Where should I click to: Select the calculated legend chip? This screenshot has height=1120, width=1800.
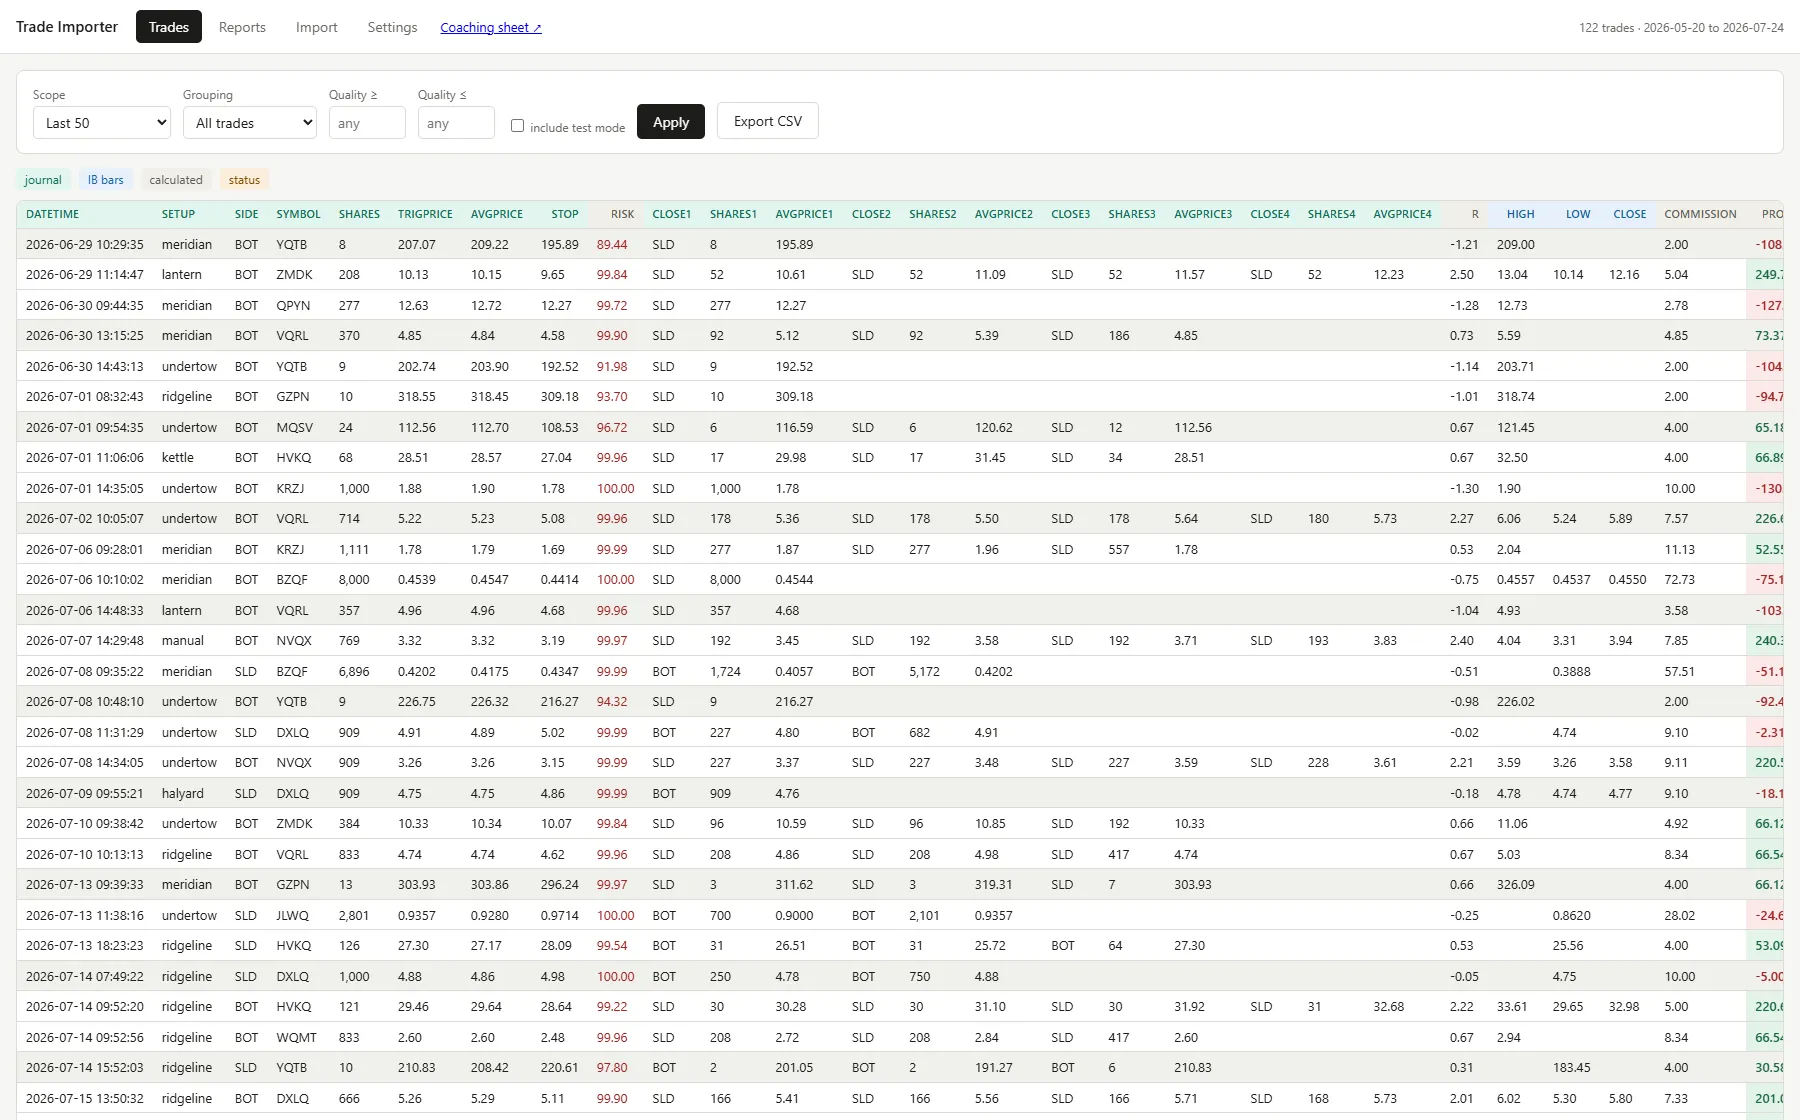click(176, 180)
